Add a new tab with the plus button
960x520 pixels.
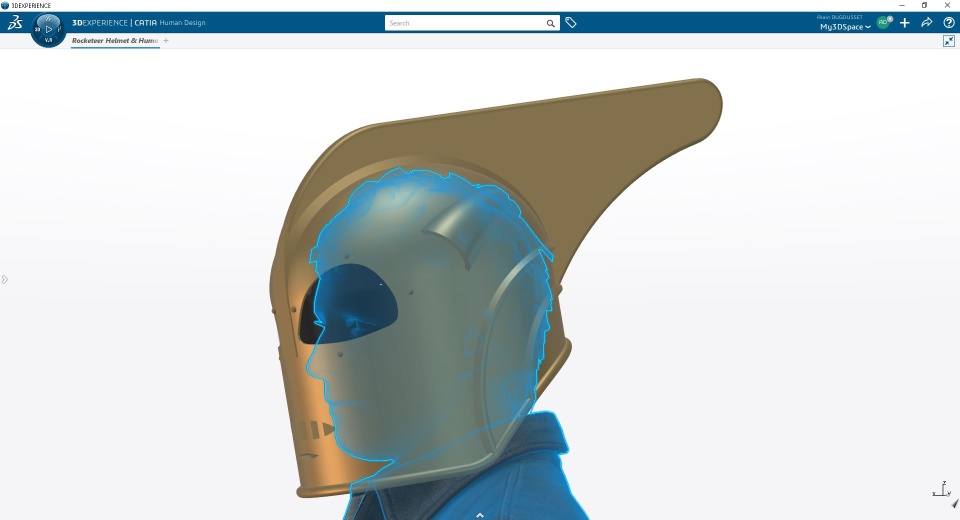[x=166, y=40]
